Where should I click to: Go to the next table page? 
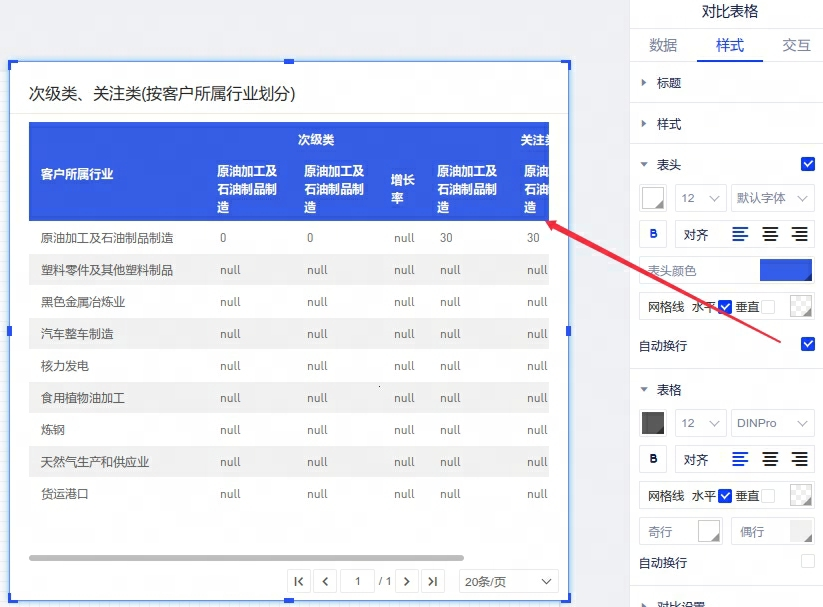point(407,581)
